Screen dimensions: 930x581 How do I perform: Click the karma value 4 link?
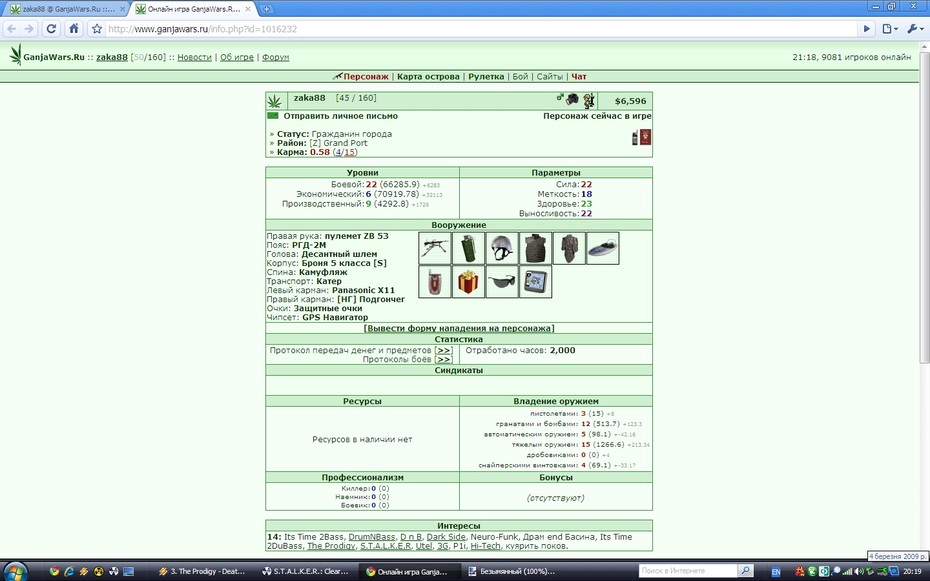click(x=338, y=152)
